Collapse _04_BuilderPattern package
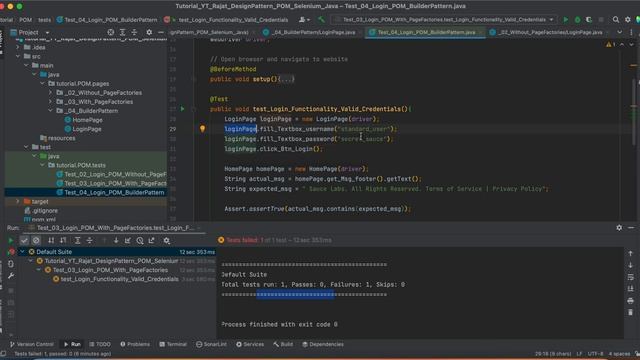This screenshot has width=640, height=360. tap(50, 111)
